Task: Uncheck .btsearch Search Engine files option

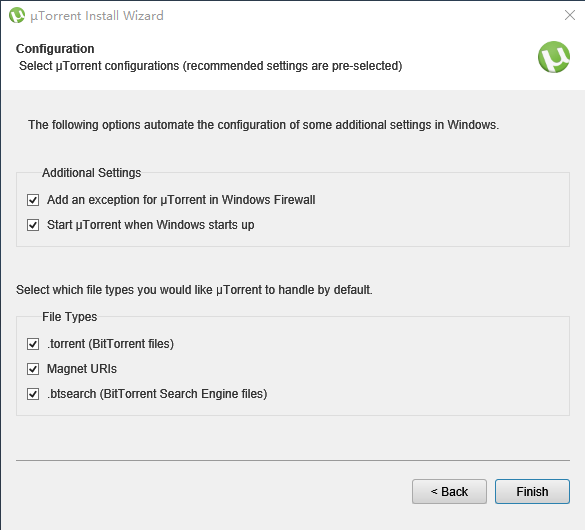Action: 33,394
